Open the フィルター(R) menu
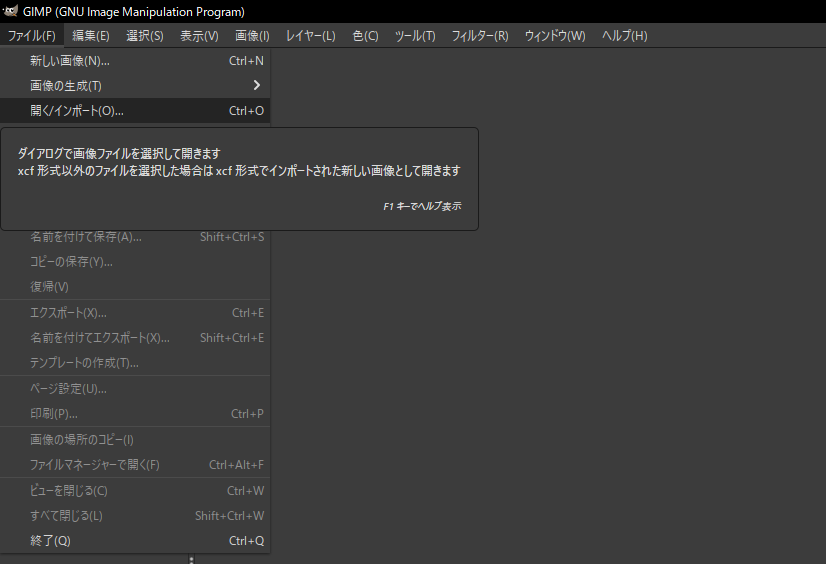 [480, 36]
